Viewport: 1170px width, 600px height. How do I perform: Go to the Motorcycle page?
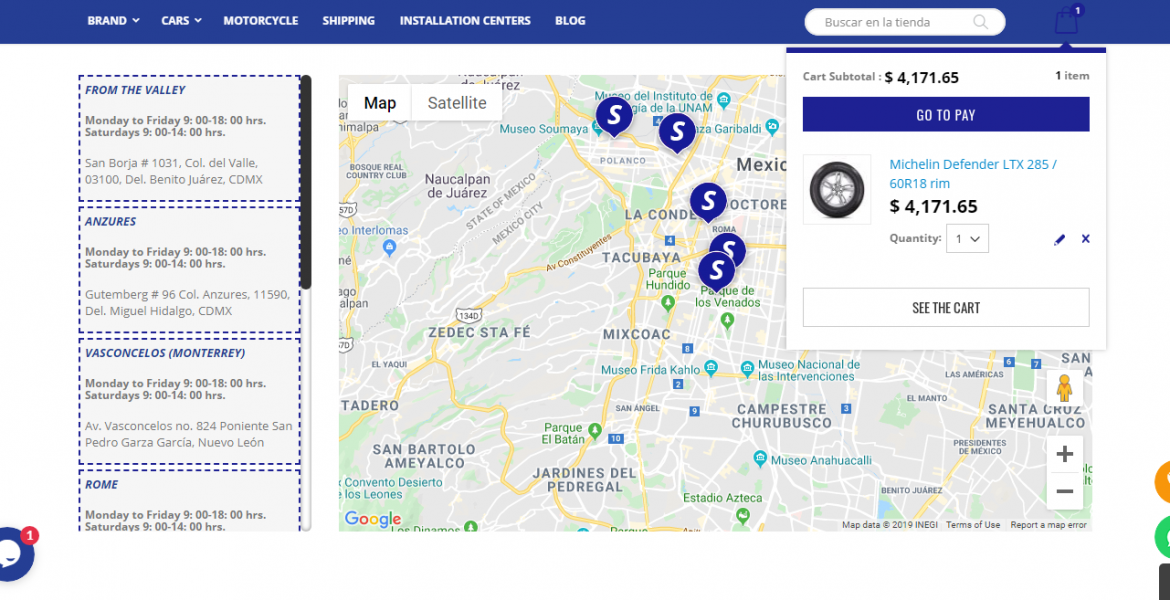tap(260, 21)
